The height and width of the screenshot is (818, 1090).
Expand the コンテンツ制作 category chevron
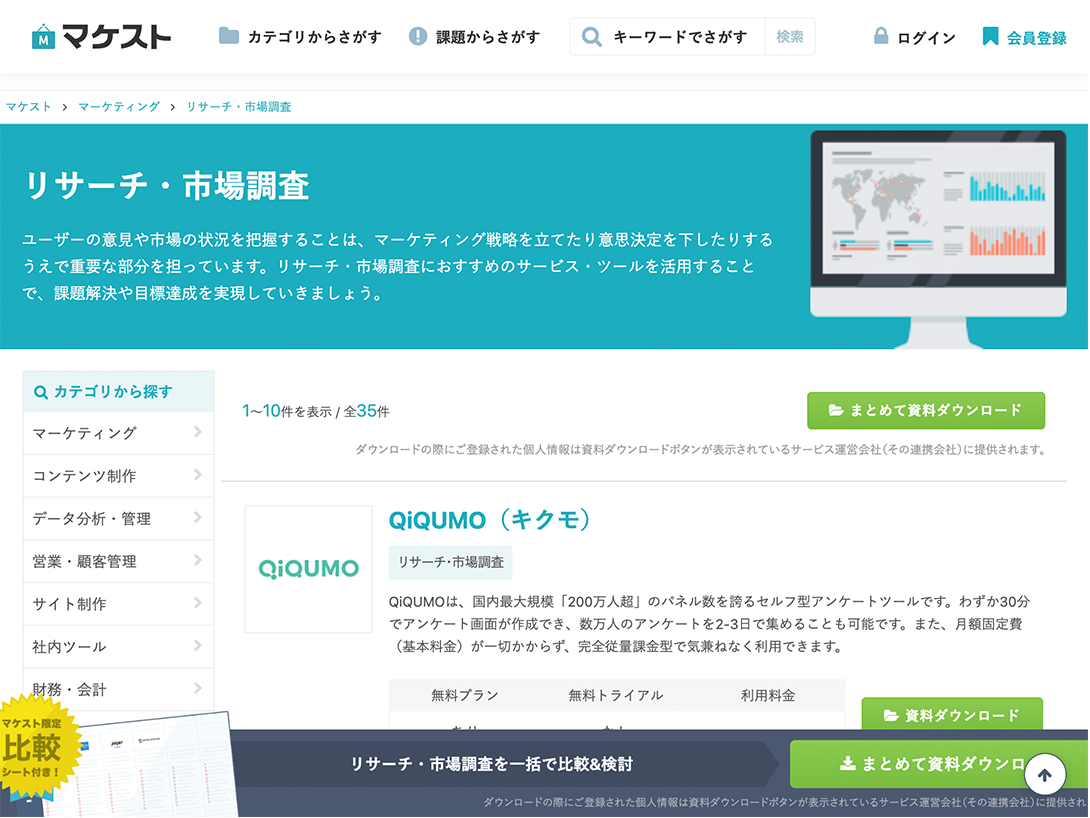198,475
